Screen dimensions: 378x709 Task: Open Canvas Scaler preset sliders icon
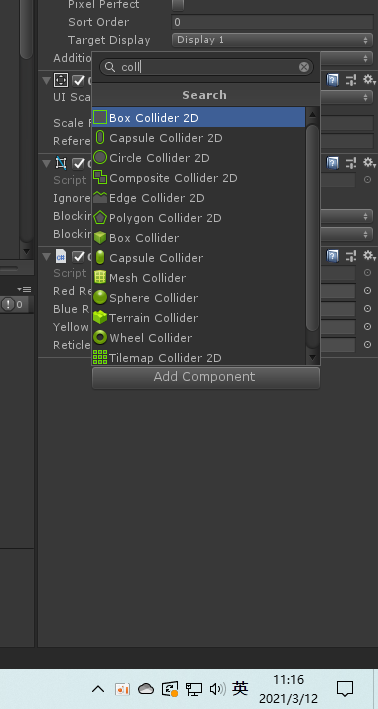[x=351, y=80]
